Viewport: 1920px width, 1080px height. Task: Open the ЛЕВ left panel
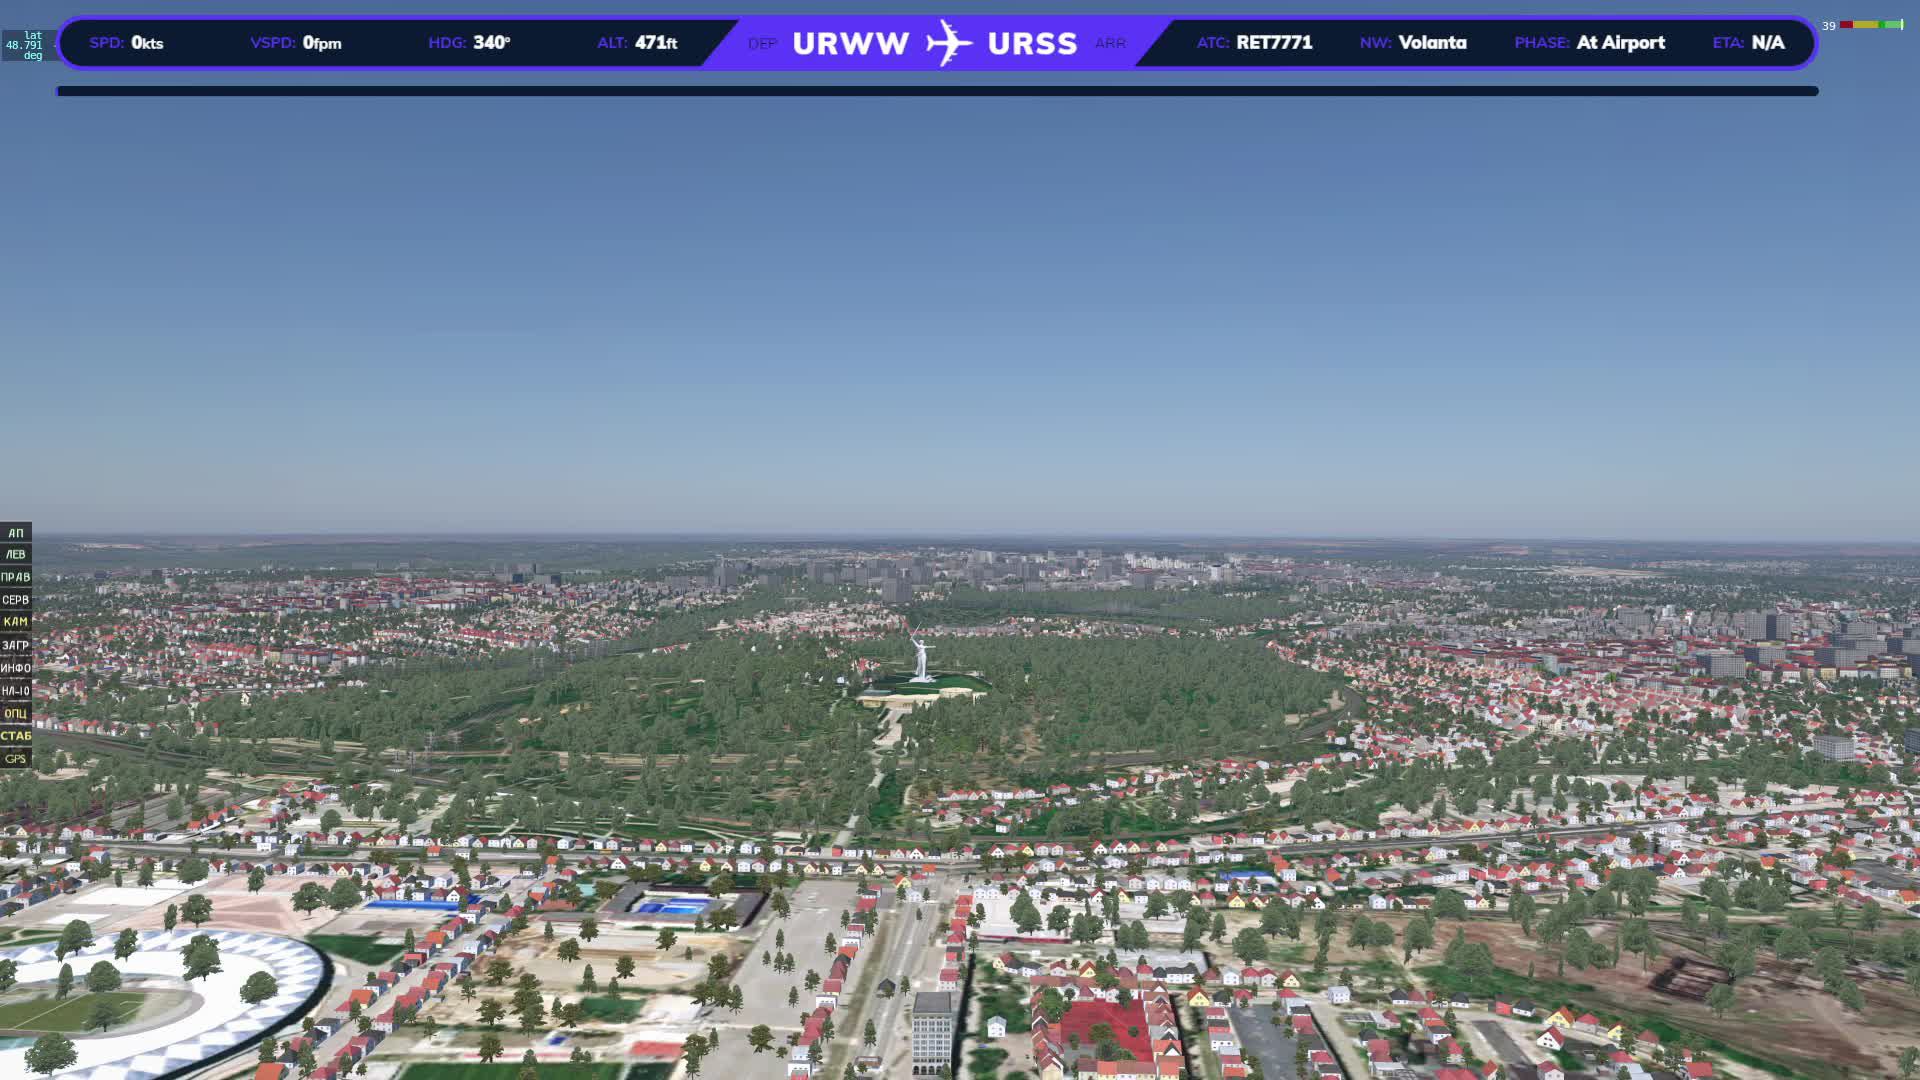point(15,555)
